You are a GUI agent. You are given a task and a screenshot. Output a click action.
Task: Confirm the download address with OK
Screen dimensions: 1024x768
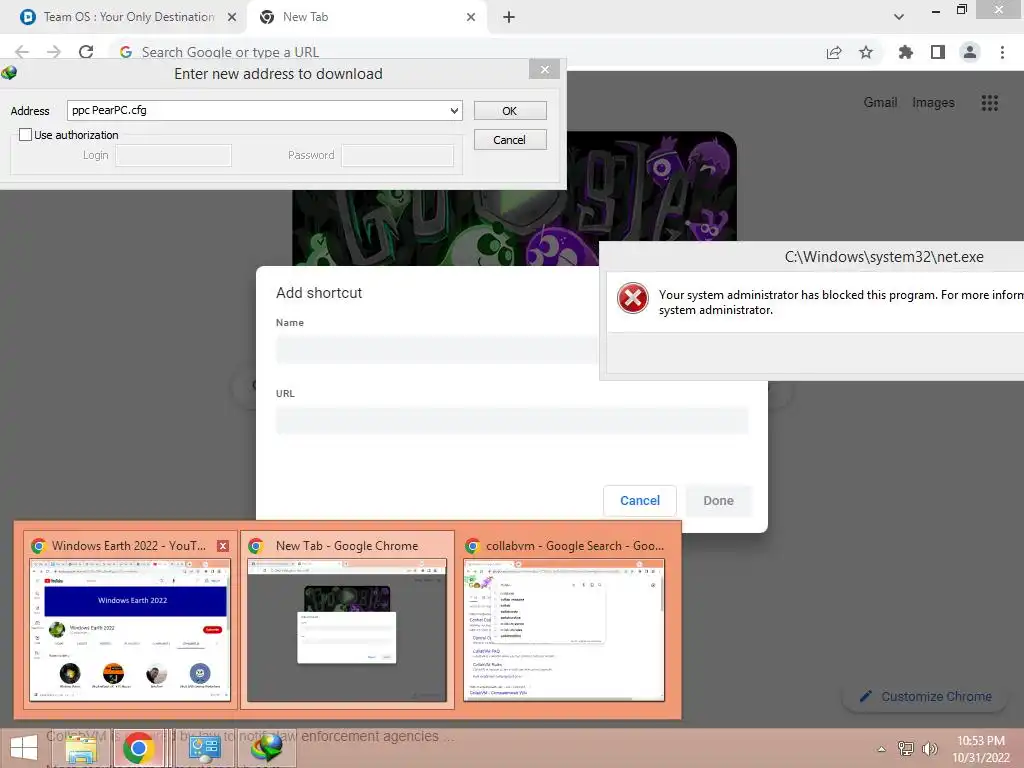[x=510, y=111]
